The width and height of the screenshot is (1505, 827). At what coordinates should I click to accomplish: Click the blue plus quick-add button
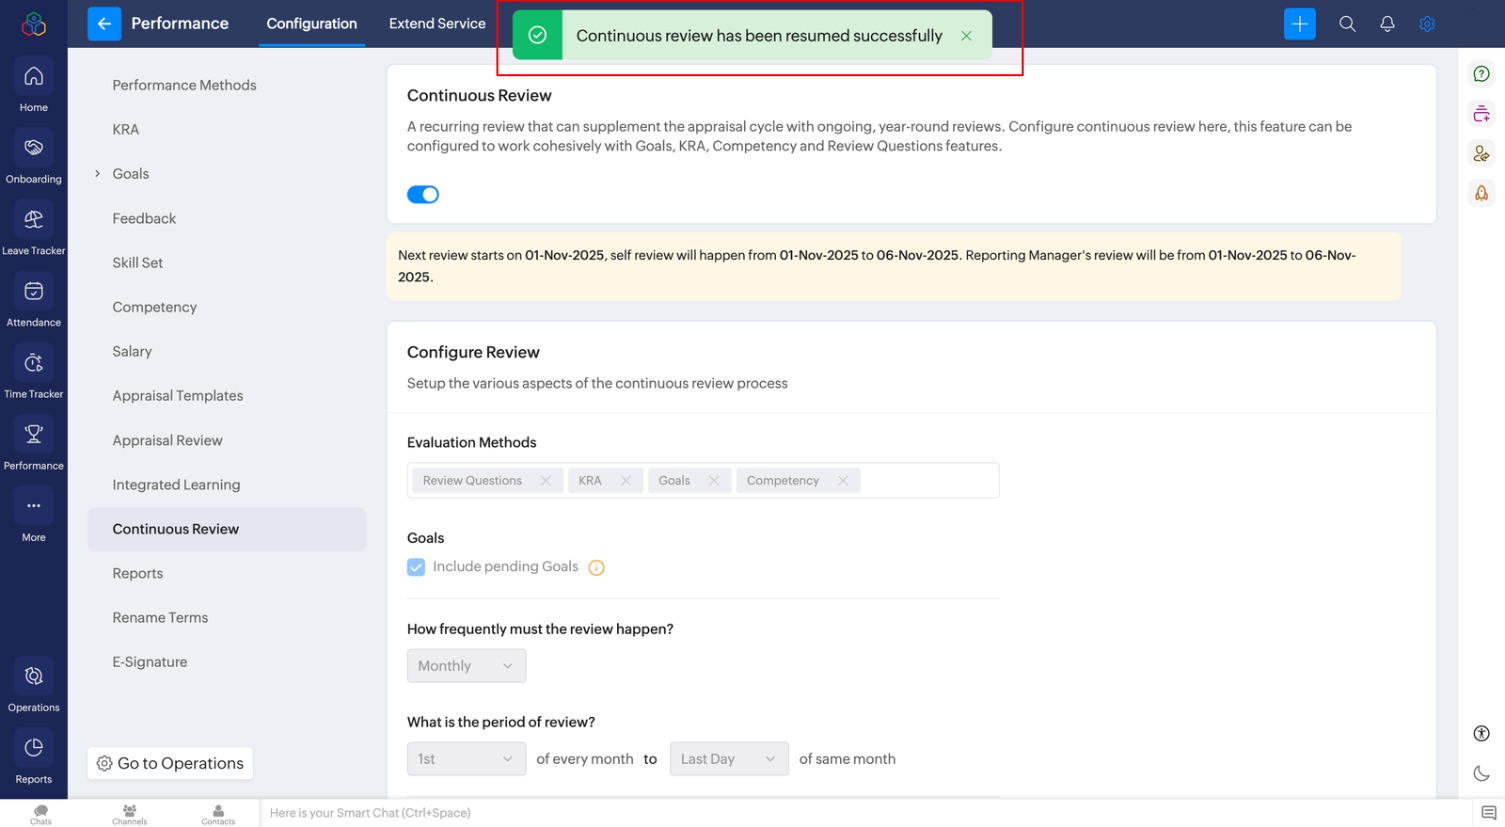1300,24
